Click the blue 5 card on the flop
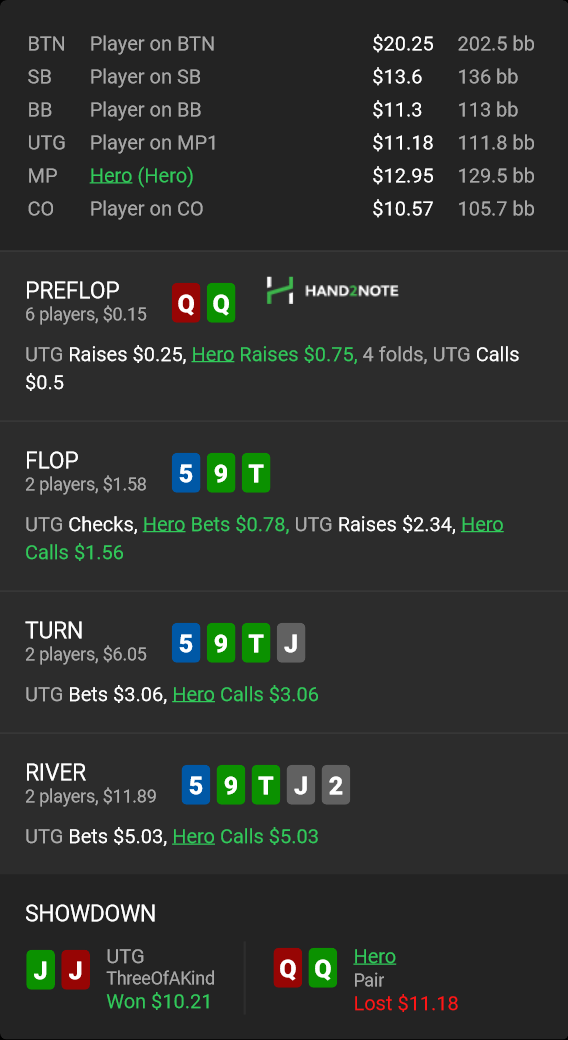The height and width of the screenshot is (1040, 568). coord(186,473)
